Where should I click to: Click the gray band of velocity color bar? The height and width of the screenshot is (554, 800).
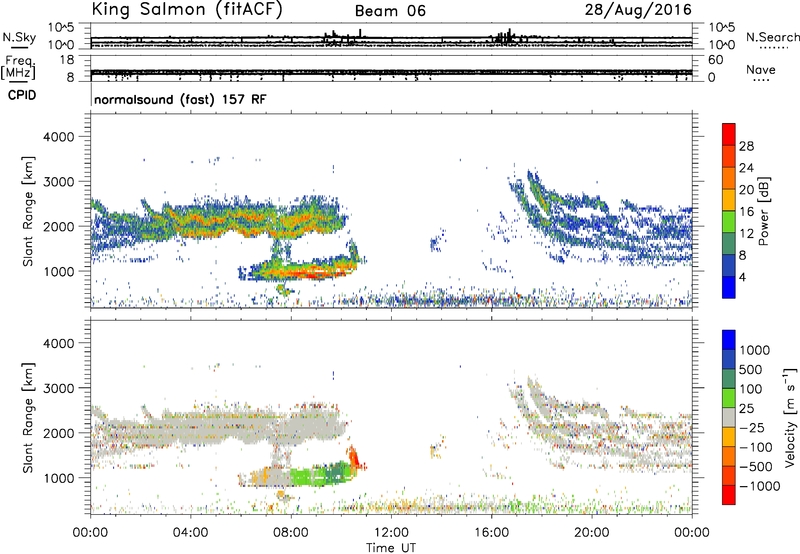(729, 418)
